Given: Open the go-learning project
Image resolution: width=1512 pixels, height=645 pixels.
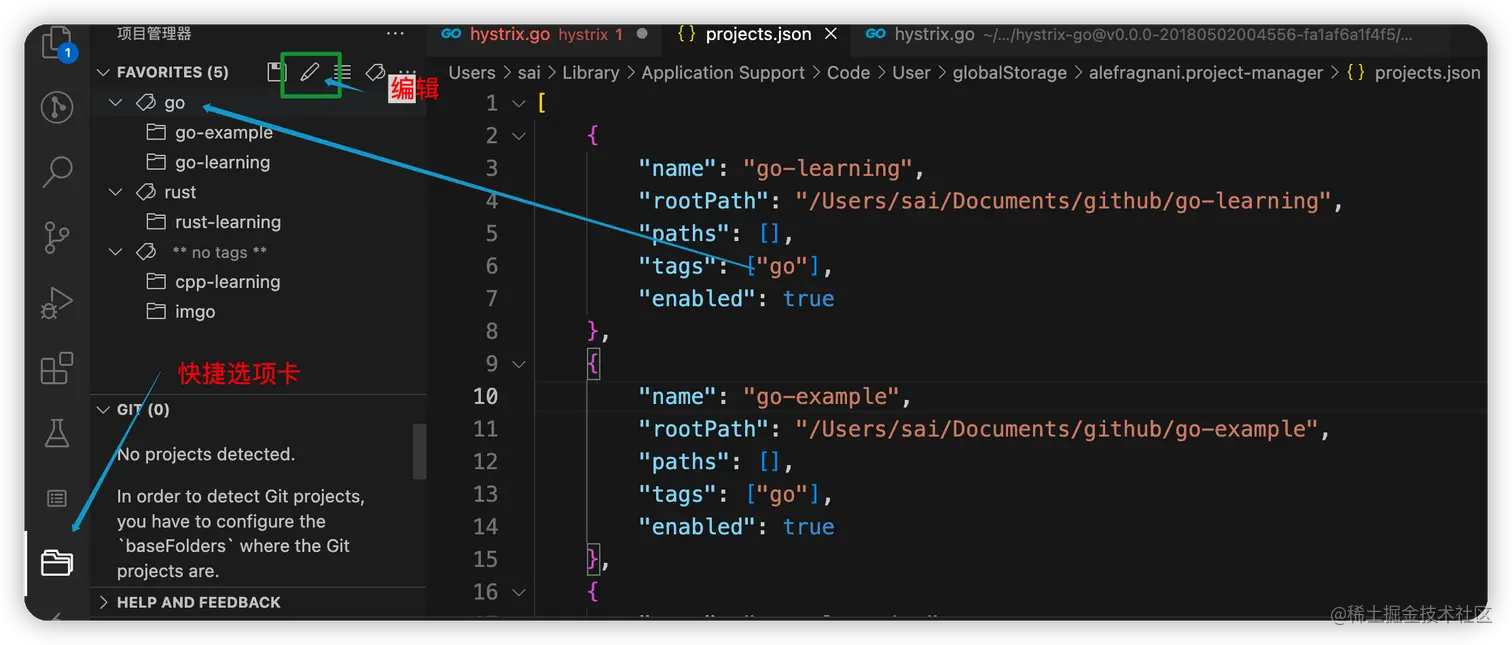Looking at the screenshot, I should click(222, 162).
